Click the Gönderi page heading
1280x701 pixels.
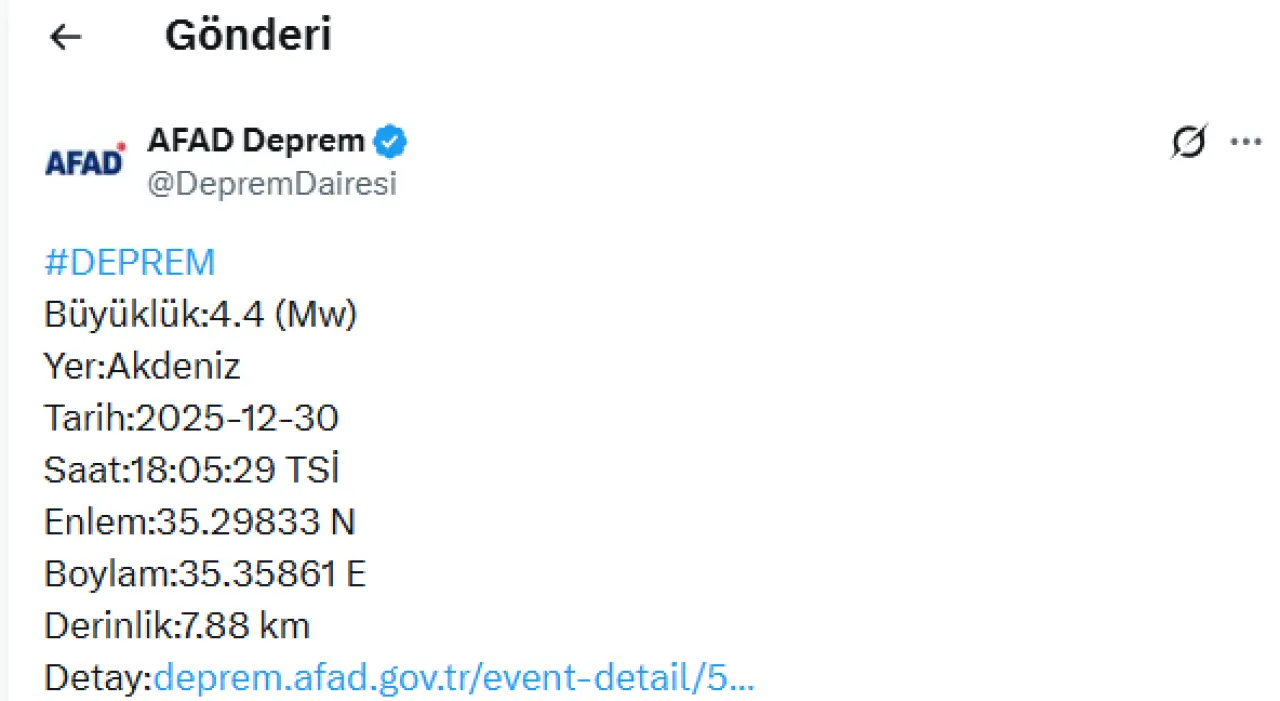pyautogui.click(x=248, y=37)
